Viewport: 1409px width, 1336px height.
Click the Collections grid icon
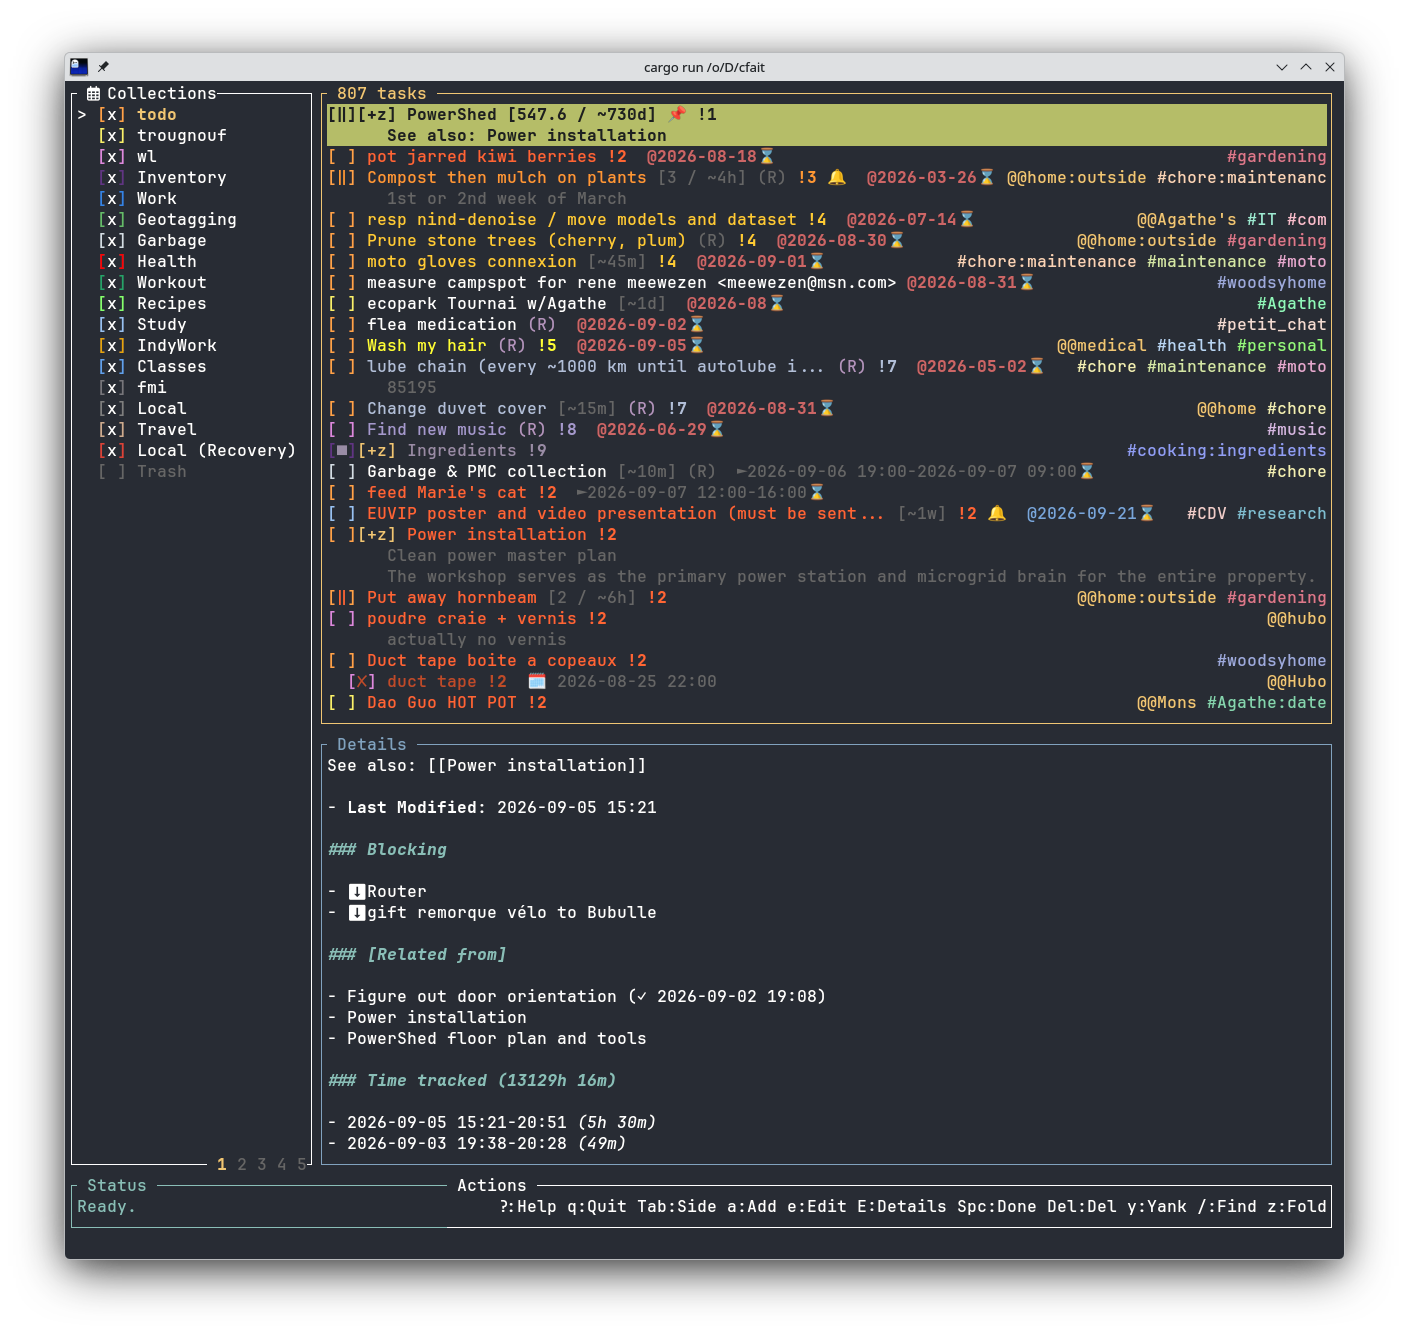pyautogui.click(x=93, y=93)
